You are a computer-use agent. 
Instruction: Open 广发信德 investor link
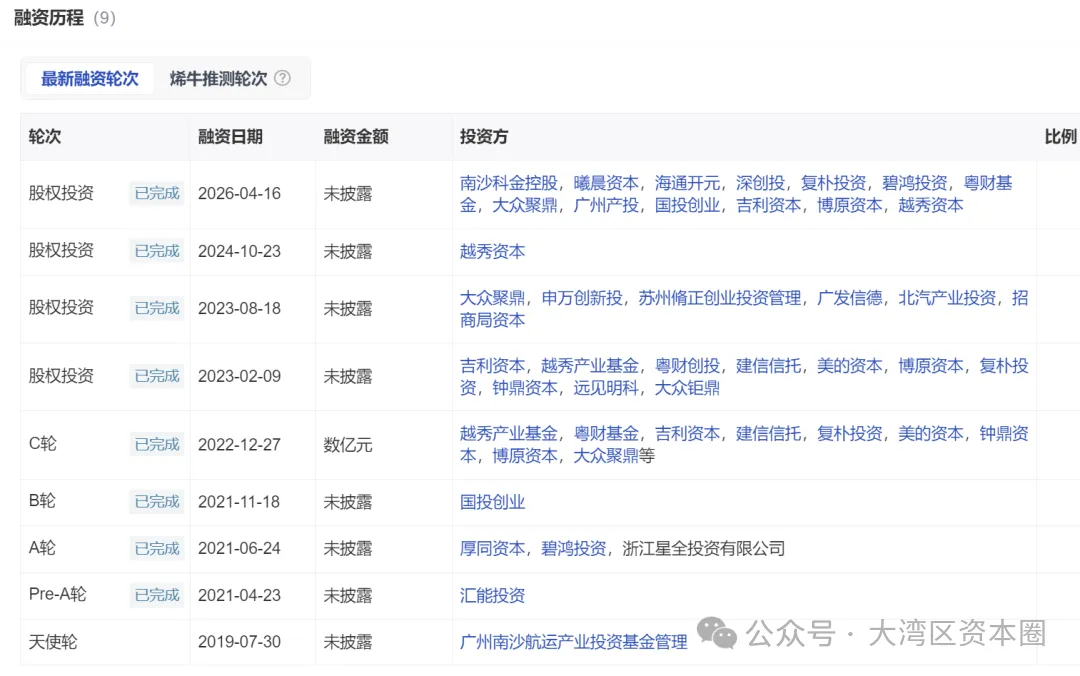pos(849,298)
